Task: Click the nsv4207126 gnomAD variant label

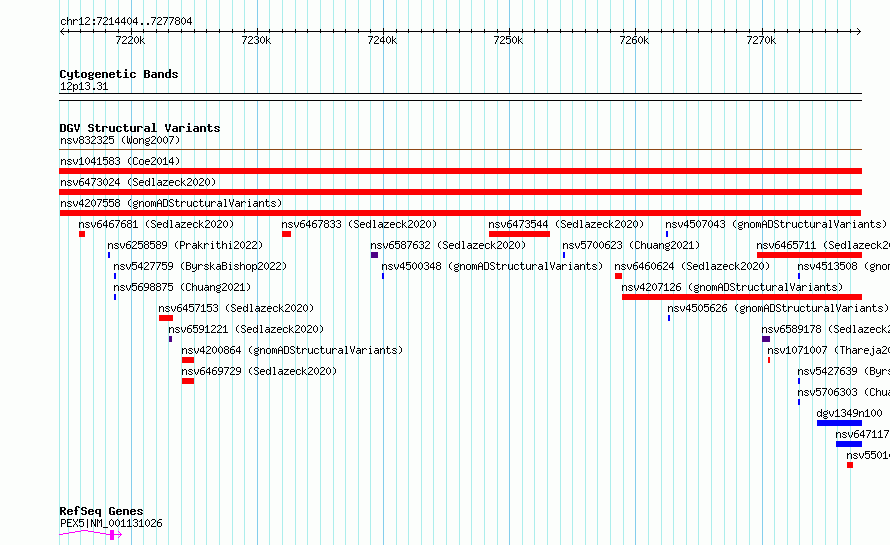Action: [x=732, y=287]
